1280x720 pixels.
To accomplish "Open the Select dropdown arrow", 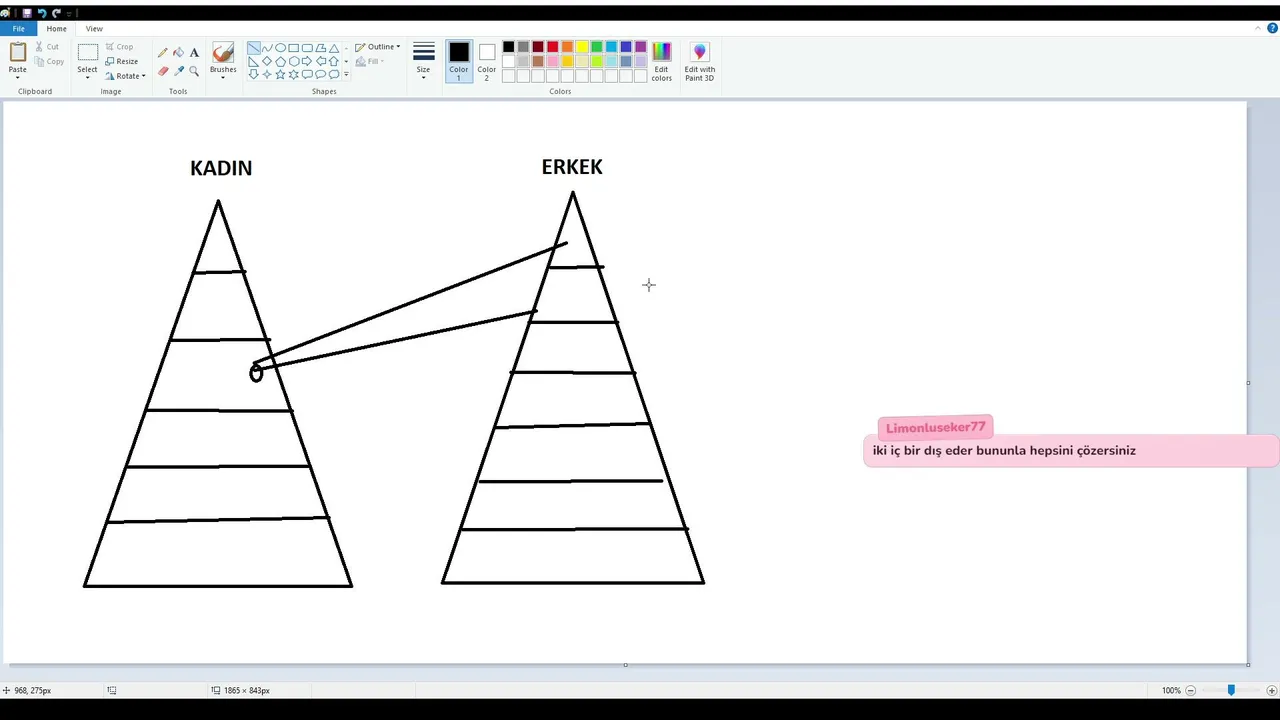I will tap(88, 77).
